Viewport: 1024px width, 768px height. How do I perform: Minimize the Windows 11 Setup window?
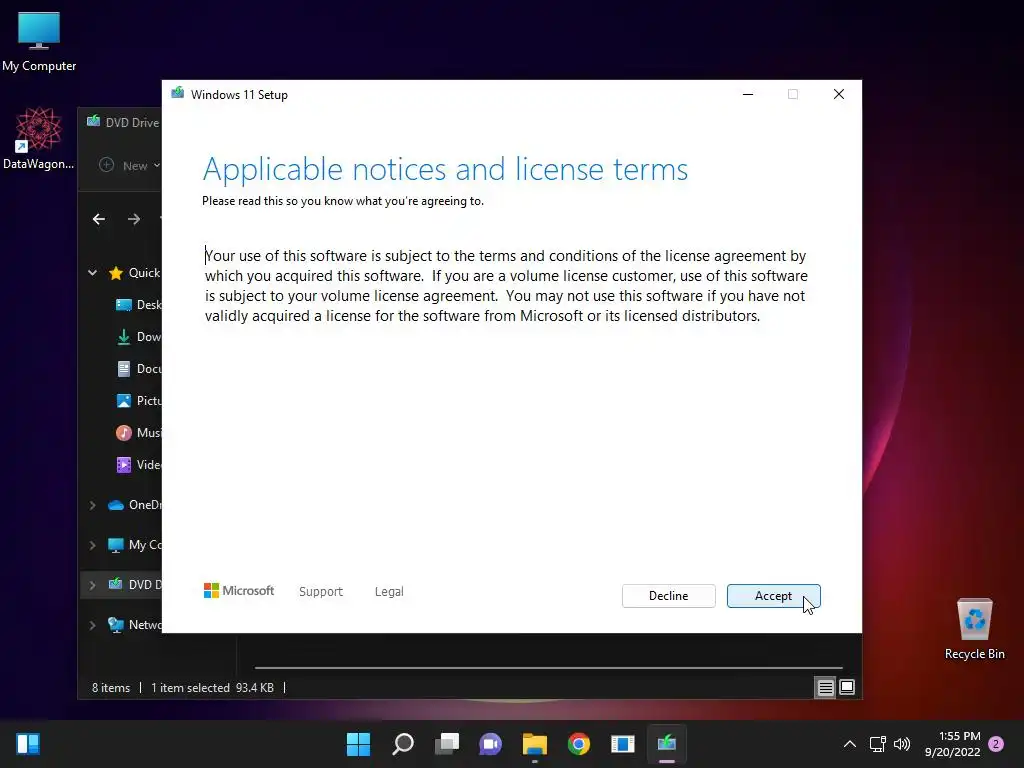[748, 94]
